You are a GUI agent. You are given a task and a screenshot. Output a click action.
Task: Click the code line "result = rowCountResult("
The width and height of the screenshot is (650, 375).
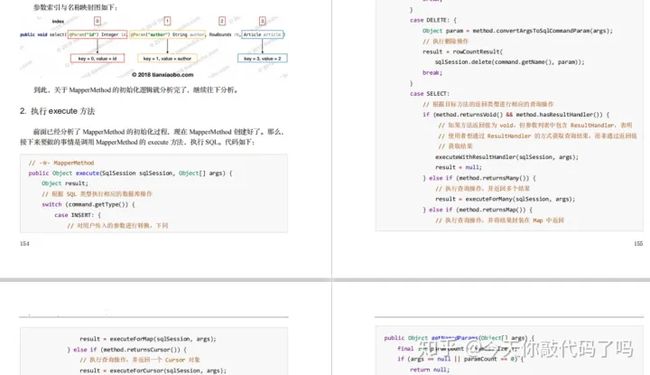click(x=463, y=51)
